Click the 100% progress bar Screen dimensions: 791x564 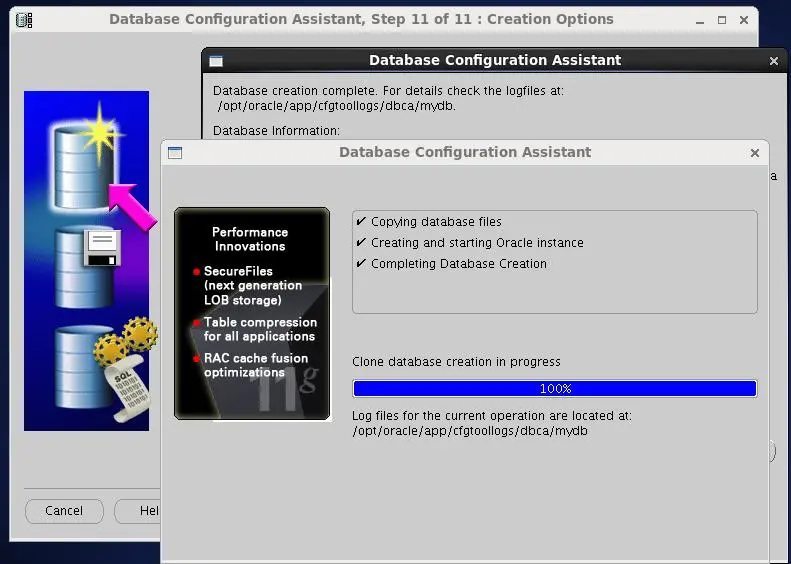point(555,388)
